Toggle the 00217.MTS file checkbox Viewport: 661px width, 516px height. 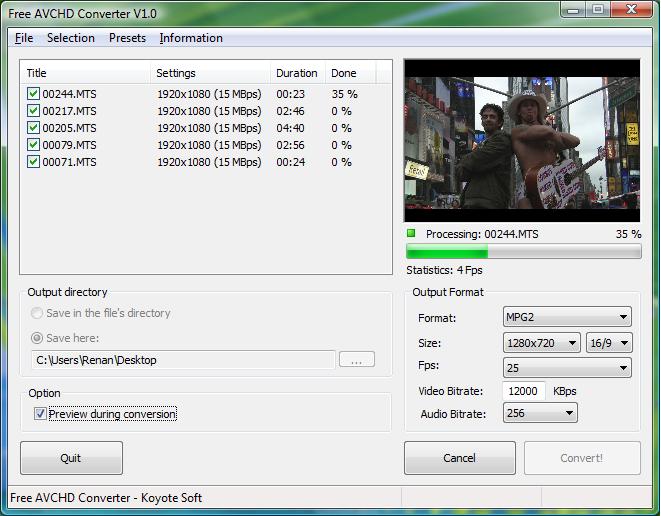pos(33,111)
